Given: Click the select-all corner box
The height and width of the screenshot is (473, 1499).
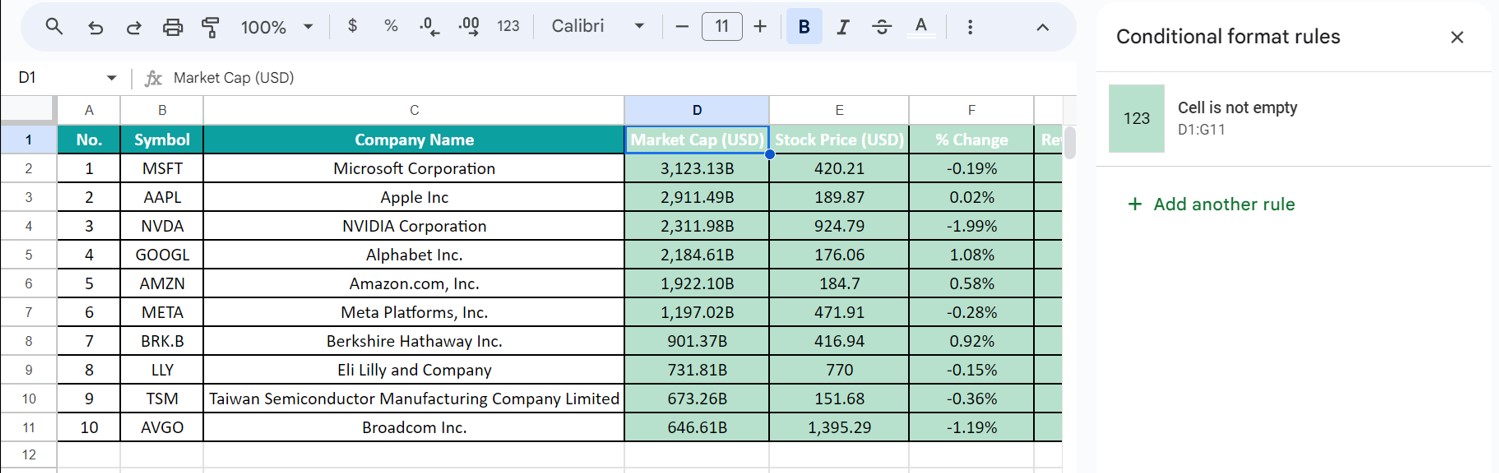Looking at the screenshot, I should point(28,110).
